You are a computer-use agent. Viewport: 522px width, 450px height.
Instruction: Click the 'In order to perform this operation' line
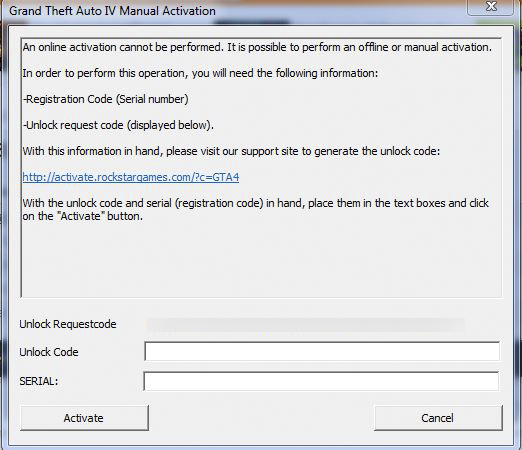(200, 73)
